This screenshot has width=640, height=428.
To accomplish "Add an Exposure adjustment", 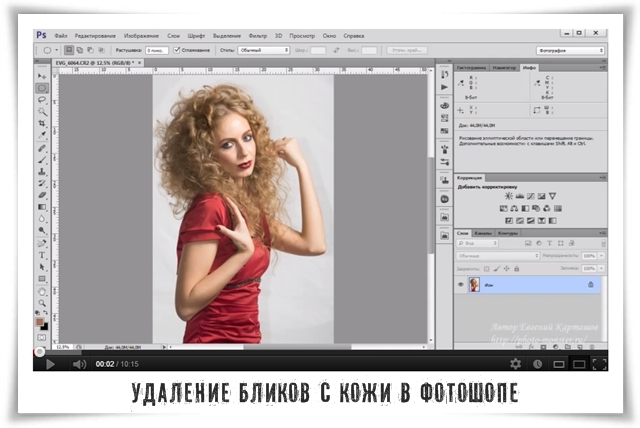I will pos(541,196).
